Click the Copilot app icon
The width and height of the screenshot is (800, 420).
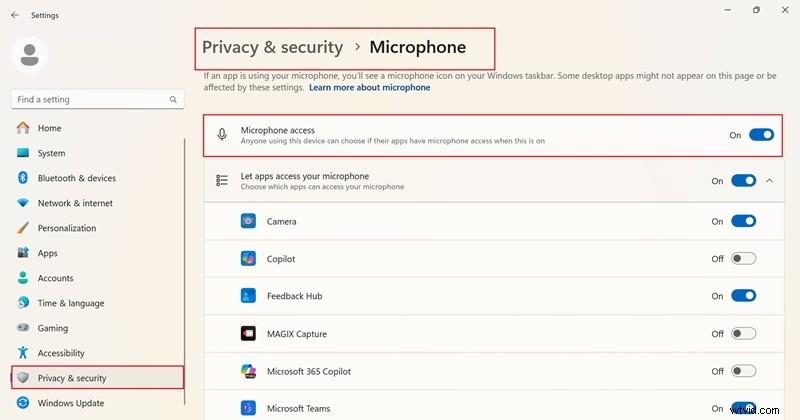(248, 259)
